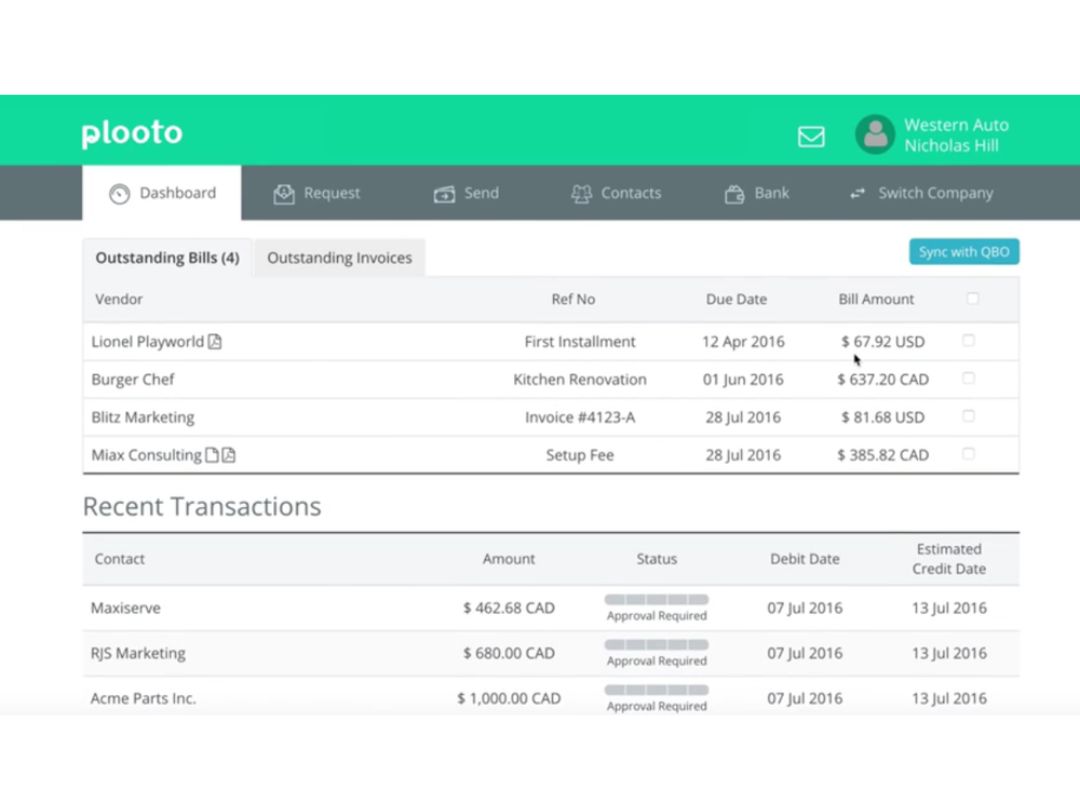Open the Dashboard tab

[162, 193]
